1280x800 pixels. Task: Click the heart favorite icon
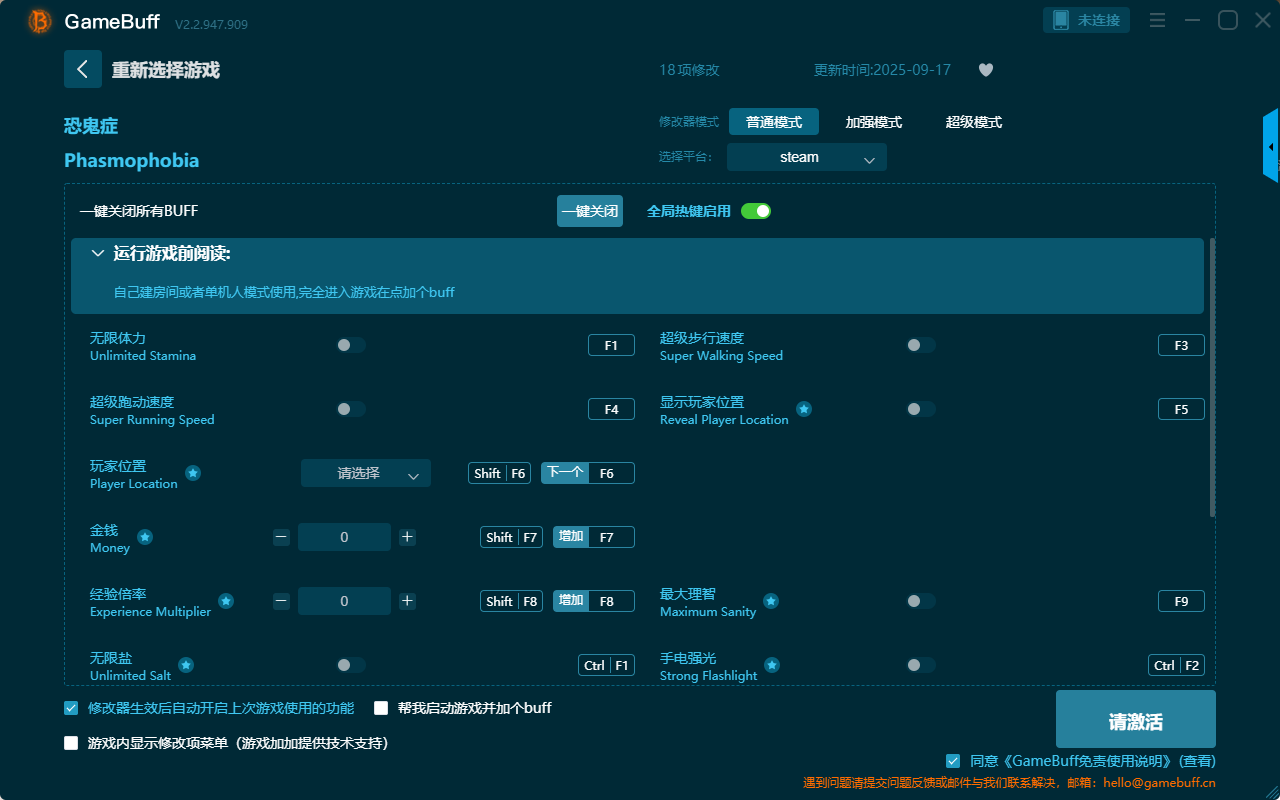tap(986, 70)
